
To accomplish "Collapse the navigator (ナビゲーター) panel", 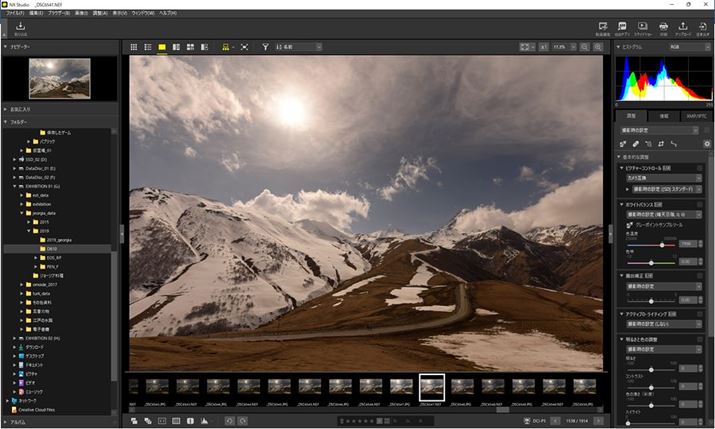I will [6, 47].
